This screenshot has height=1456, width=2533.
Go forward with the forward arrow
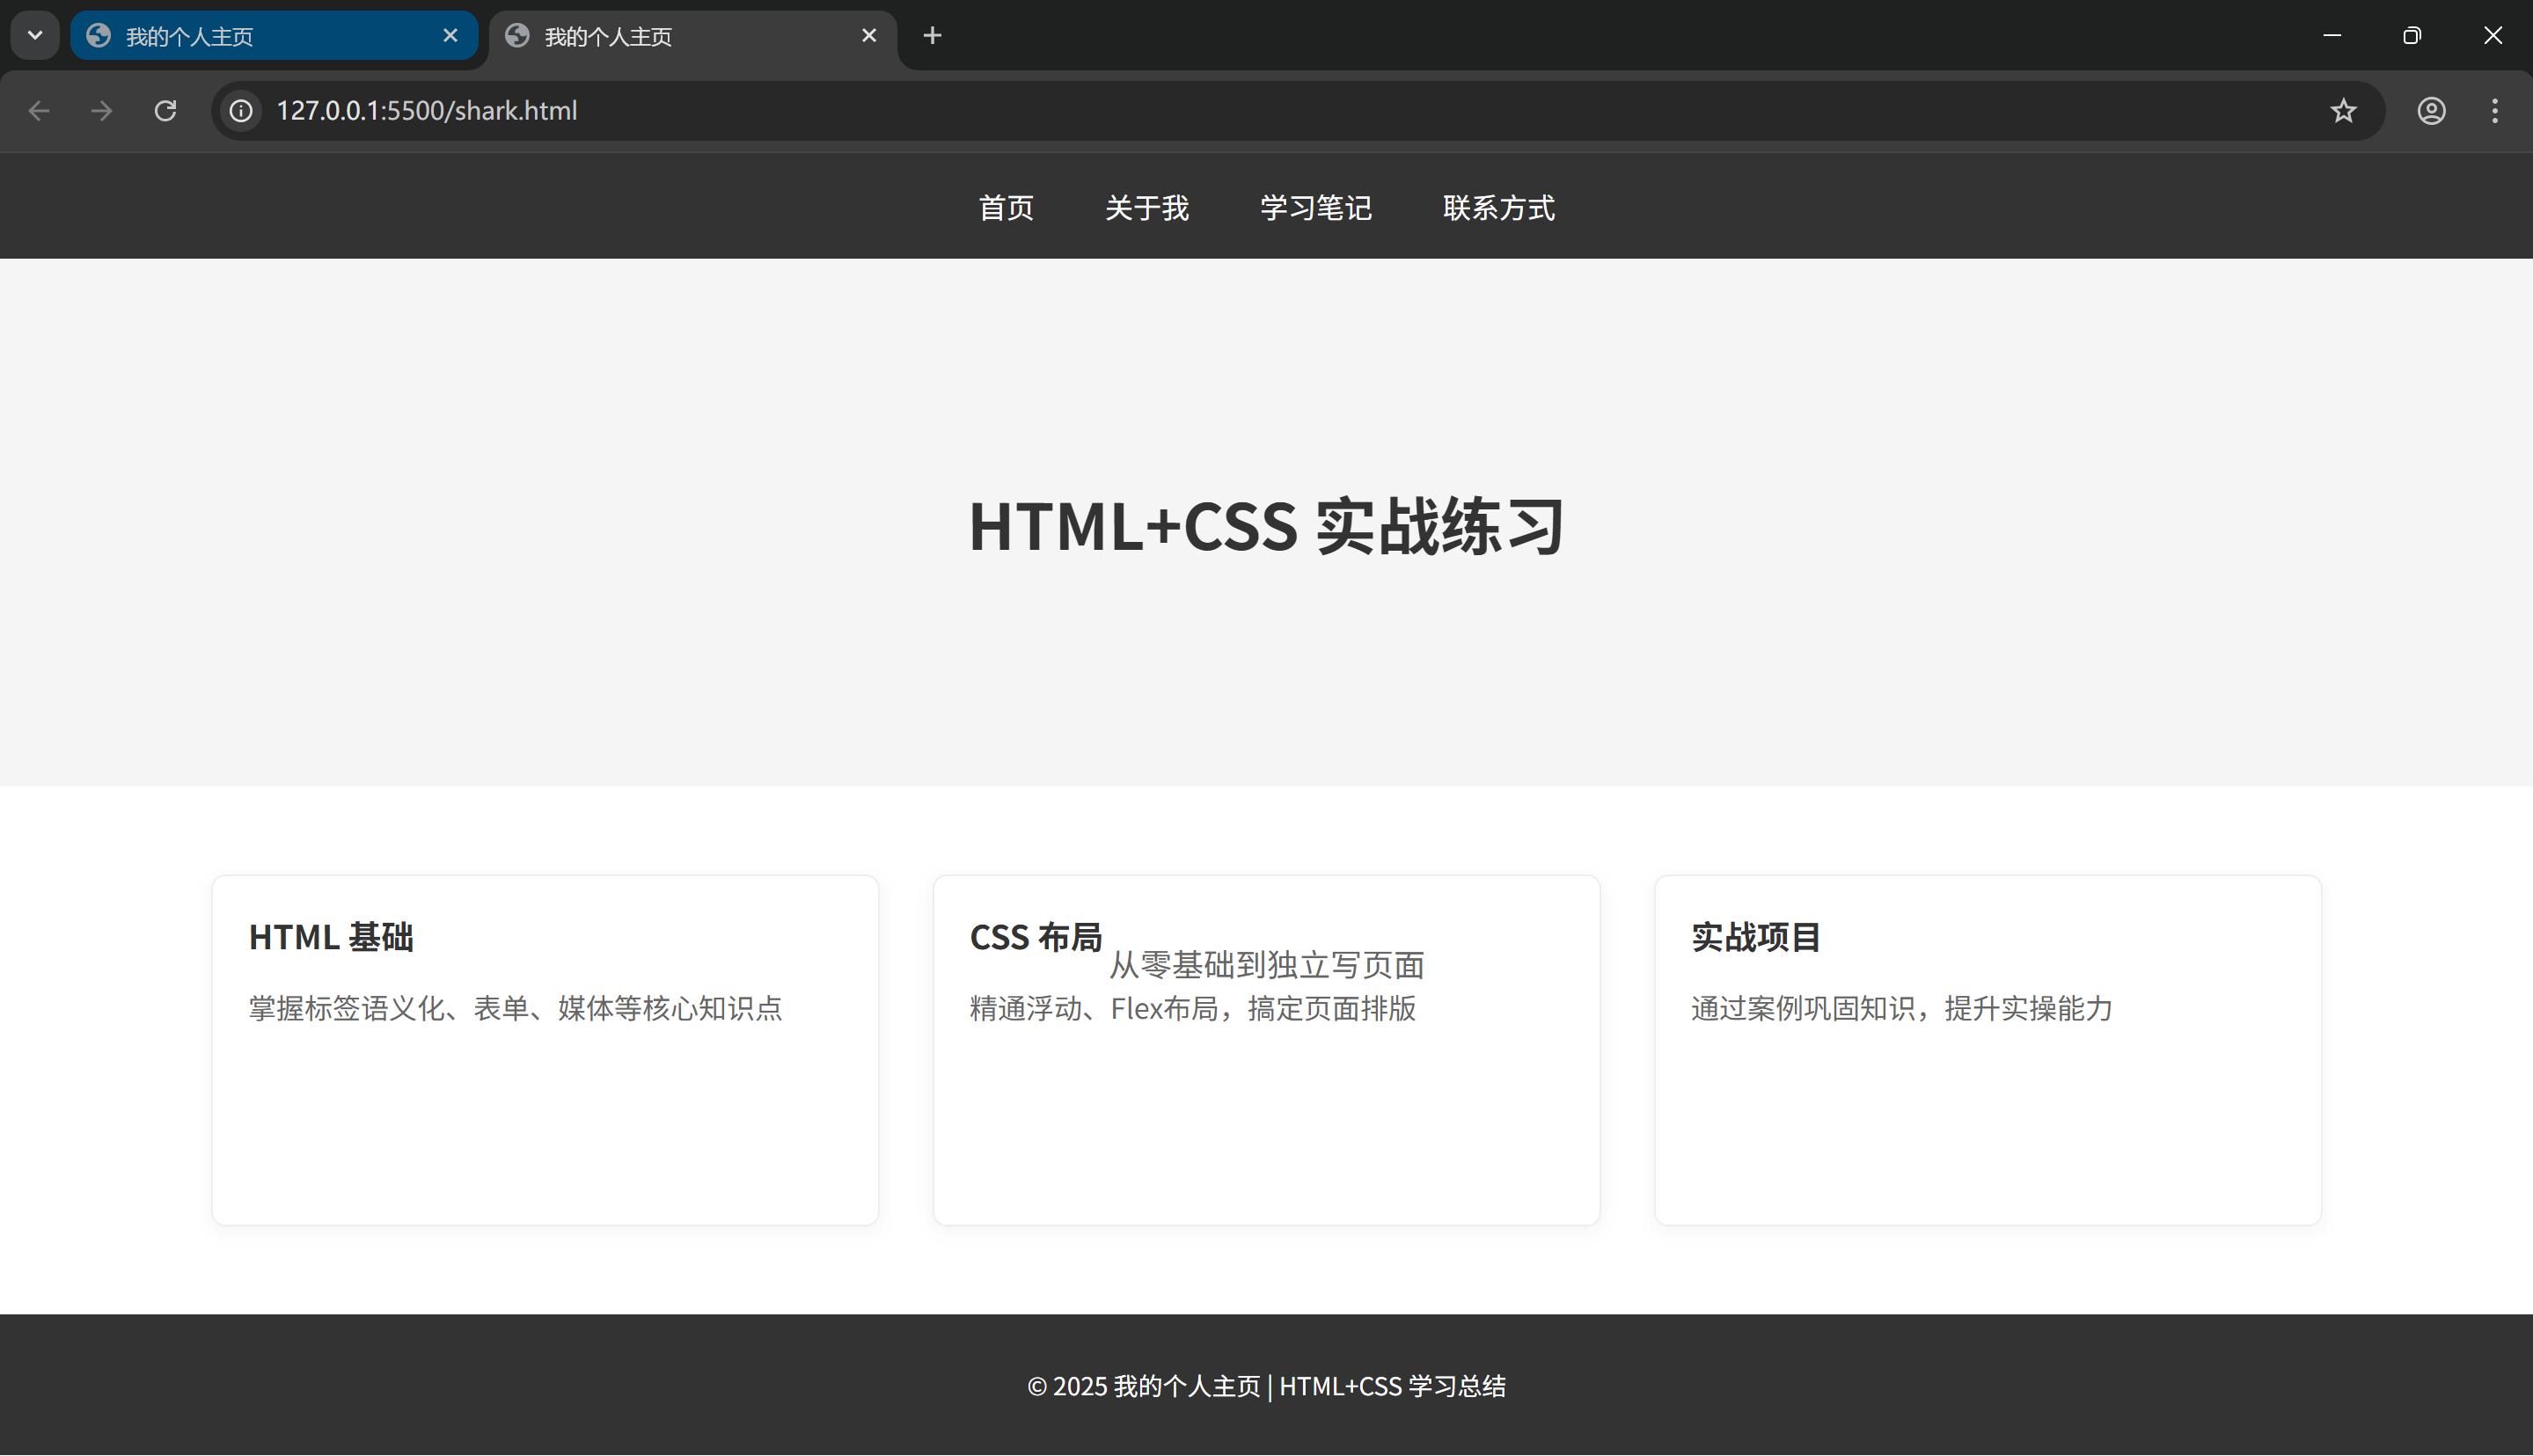coord(101,111)
